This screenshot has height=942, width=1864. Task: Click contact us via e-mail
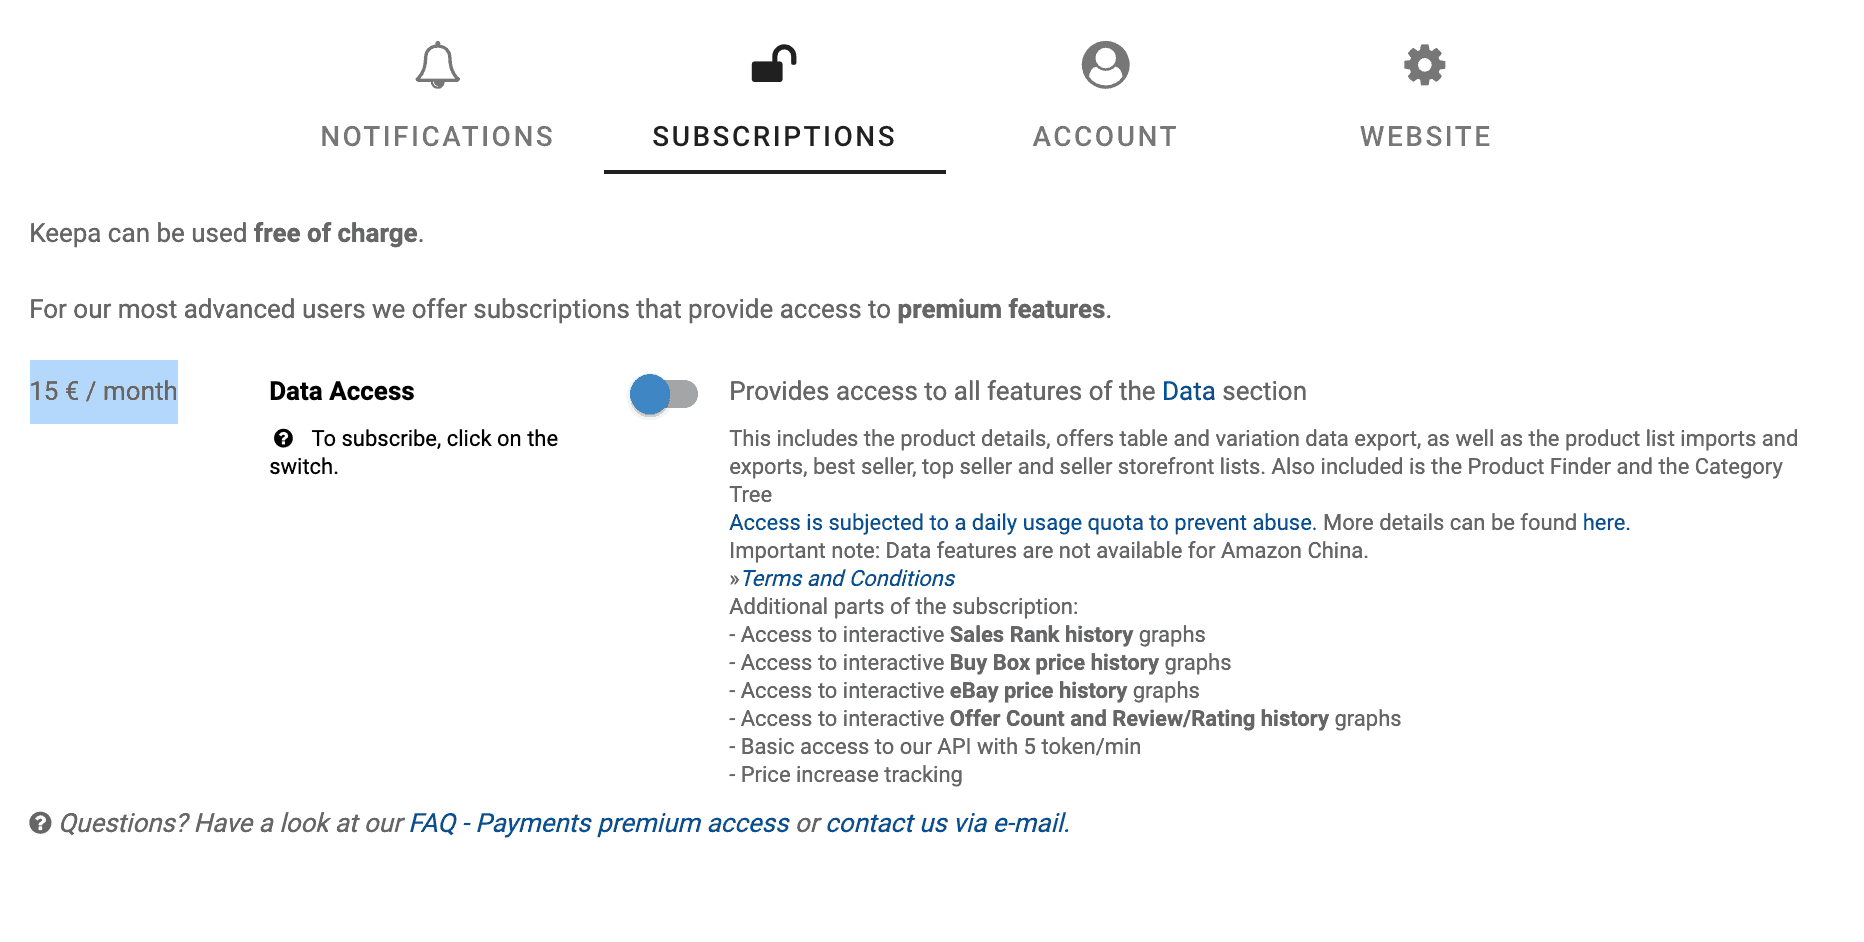point(946,823)
